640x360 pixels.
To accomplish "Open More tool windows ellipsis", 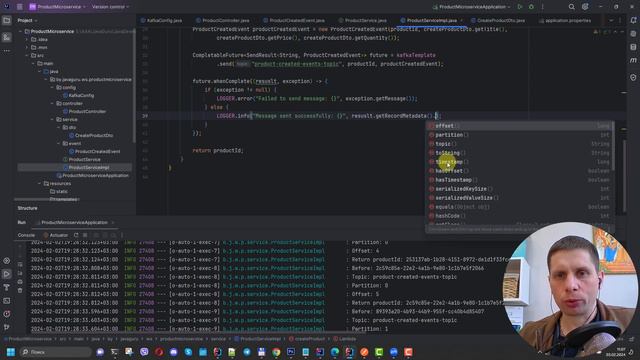I will point(7,51).
